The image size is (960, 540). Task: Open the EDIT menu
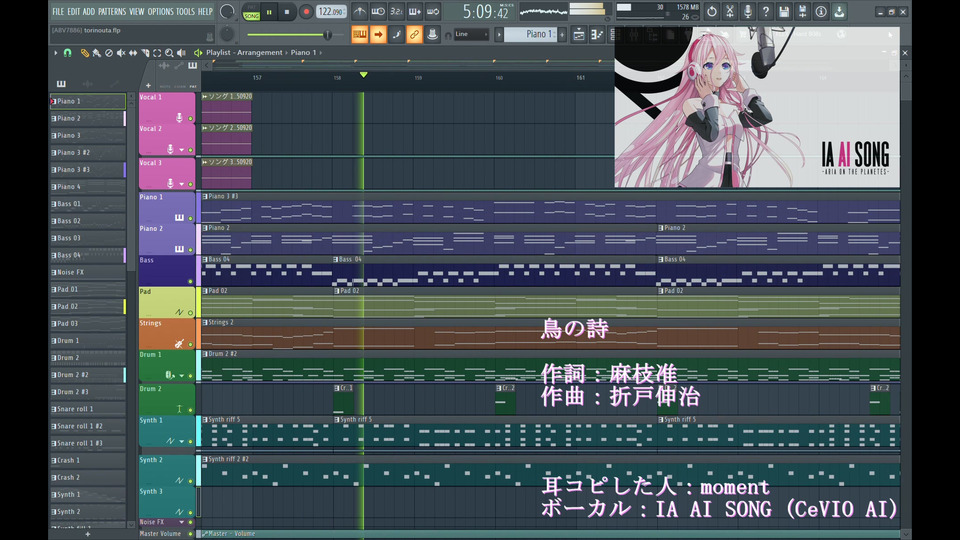point(73,12)
